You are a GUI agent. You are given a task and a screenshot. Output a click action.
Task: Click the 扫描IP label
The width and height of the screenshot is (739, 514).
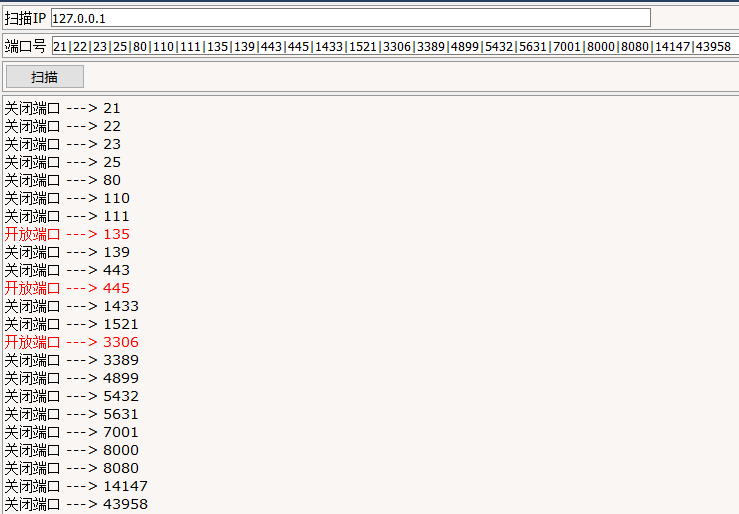[26, 18]
